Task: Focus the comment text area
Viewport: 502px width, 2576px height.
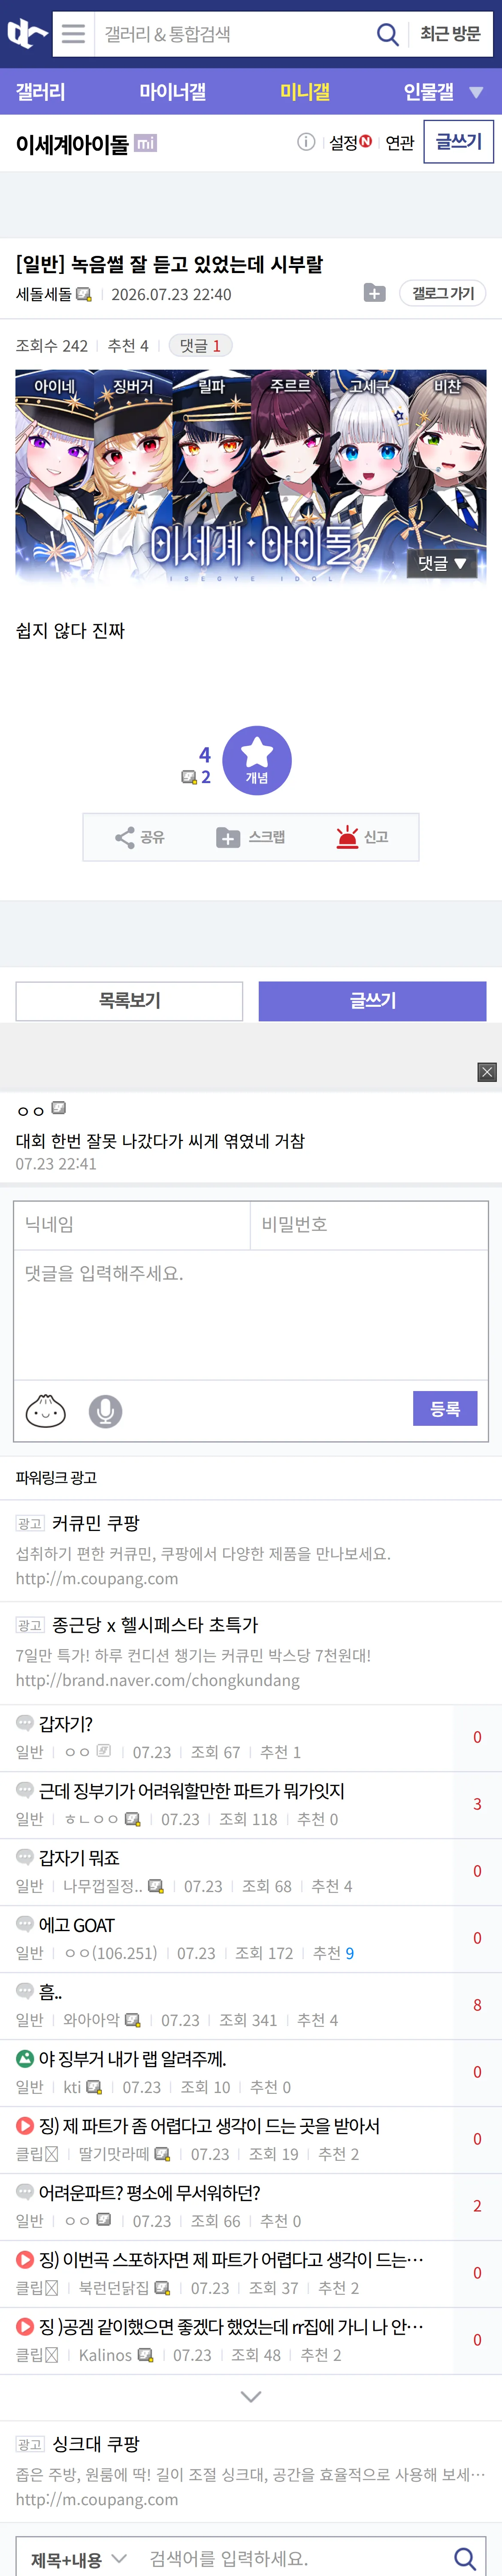Action: (x=251, y=1314)
